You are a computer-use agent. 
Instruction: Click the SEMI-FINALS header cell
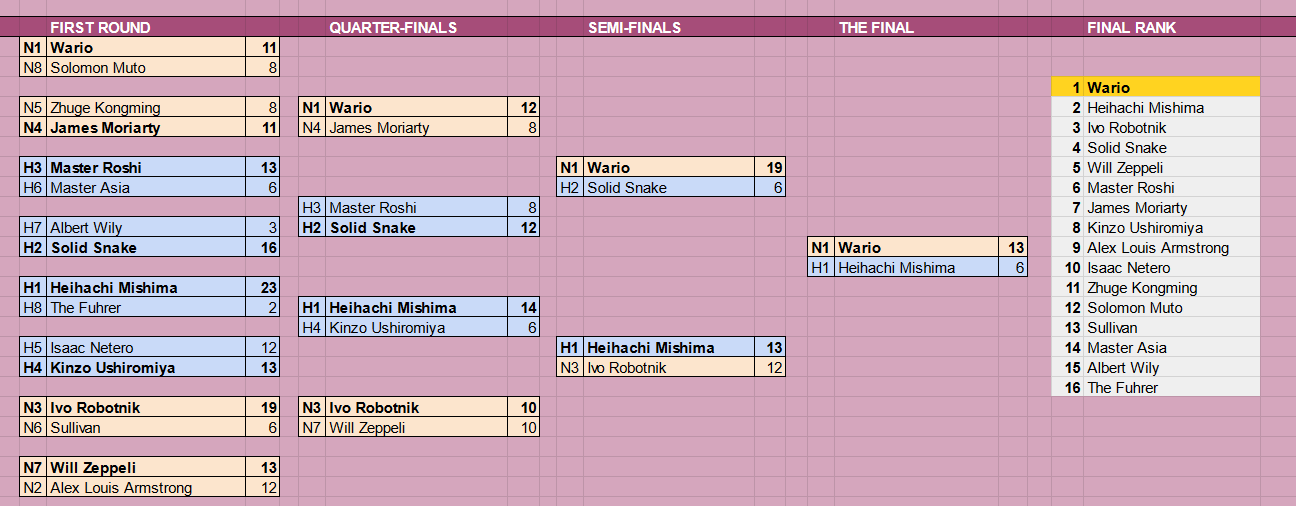point(634,28)
